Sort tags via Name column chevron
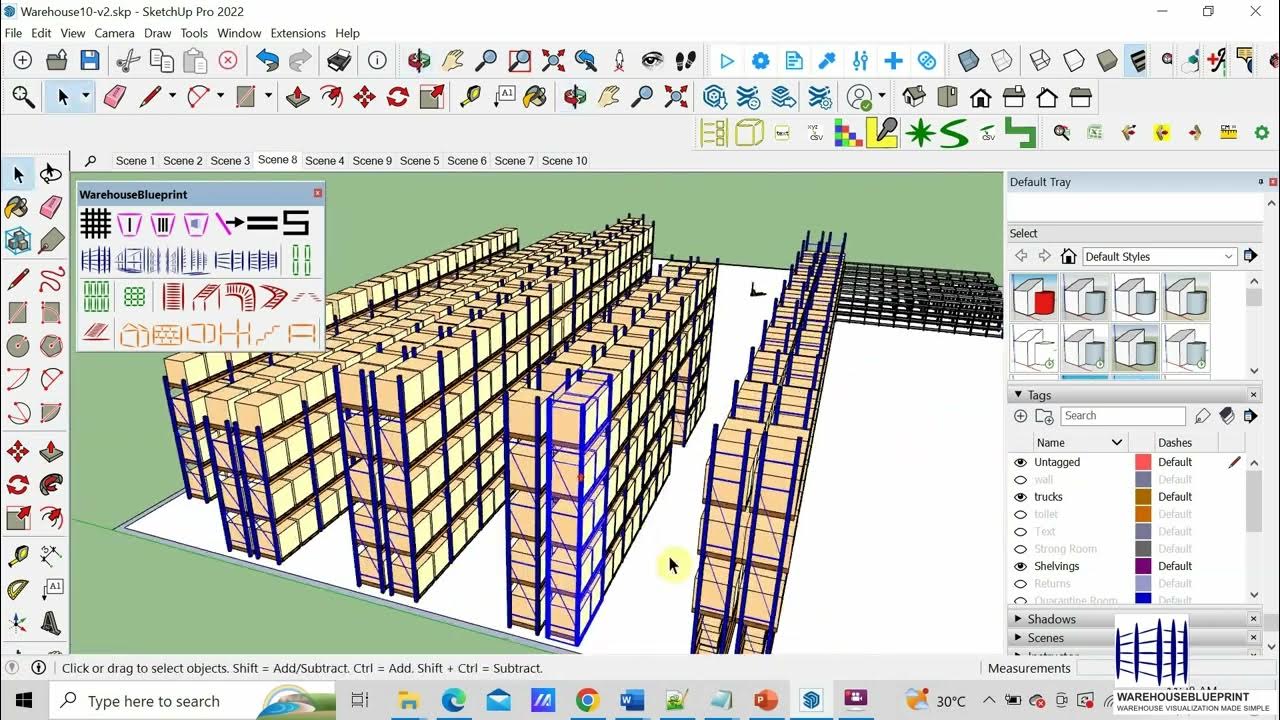This screenshot has width=1280, height=720. 1117,442
